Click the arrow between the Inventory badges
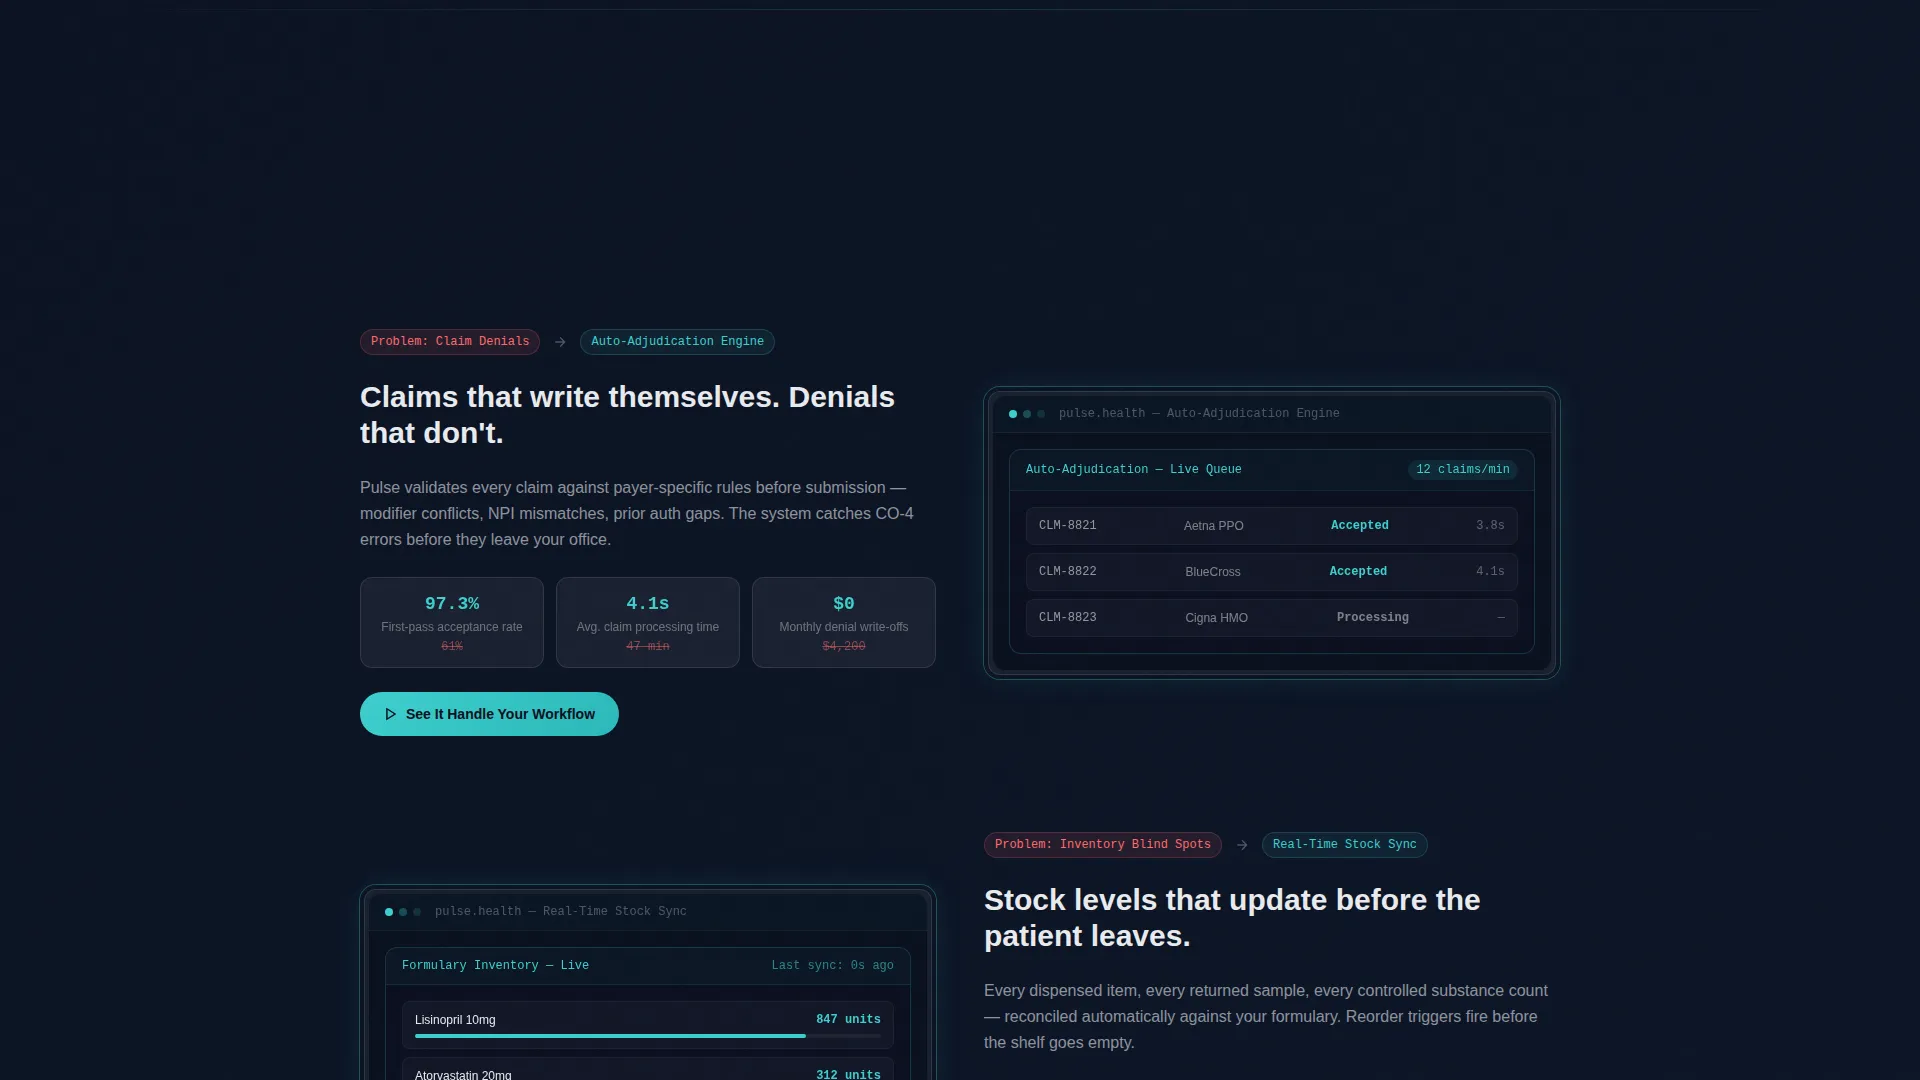The height and width of the screenshot is (1080, 1920). click(1242, 845)
